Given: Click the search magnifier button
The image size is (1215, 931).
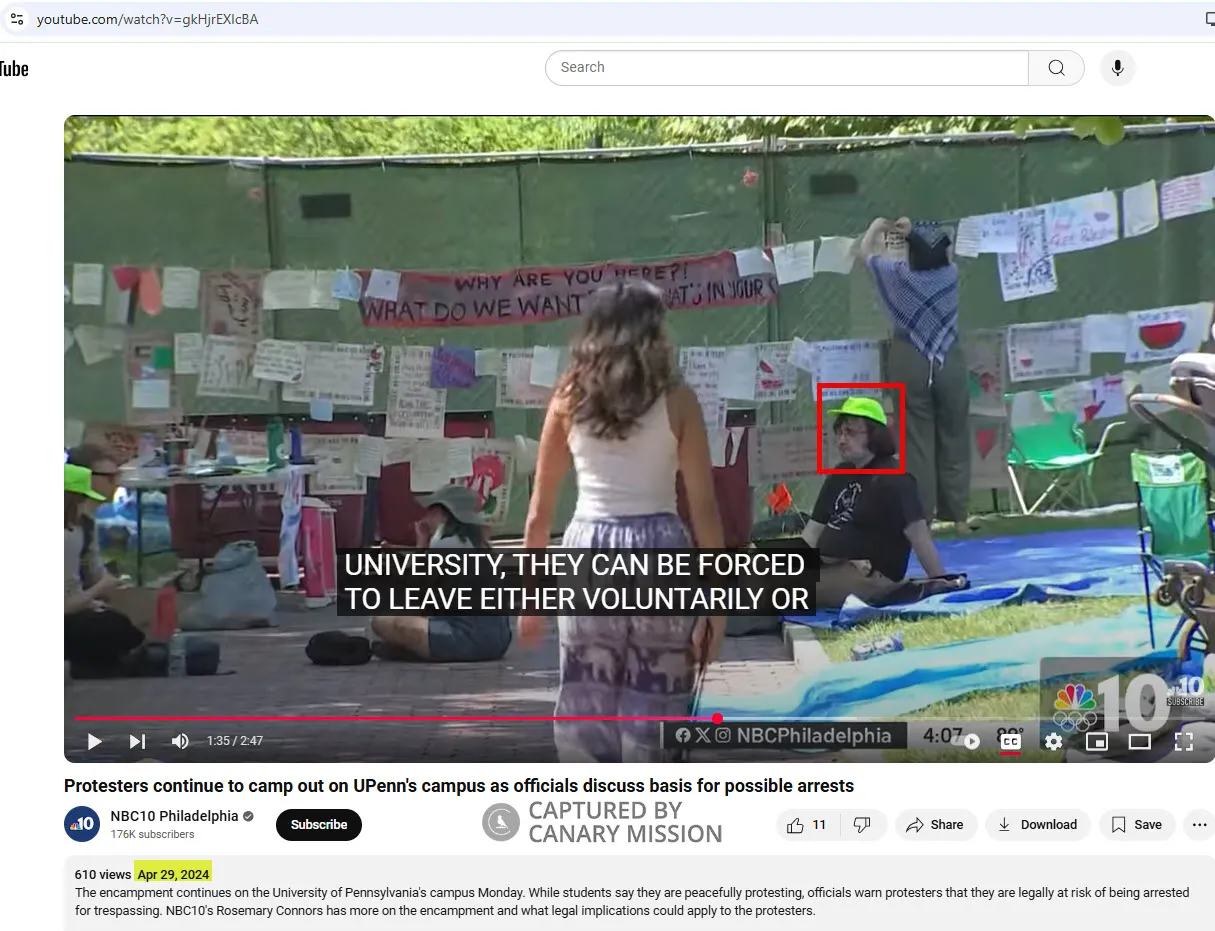Looking at the screenshot, I should click(1056, 68).
